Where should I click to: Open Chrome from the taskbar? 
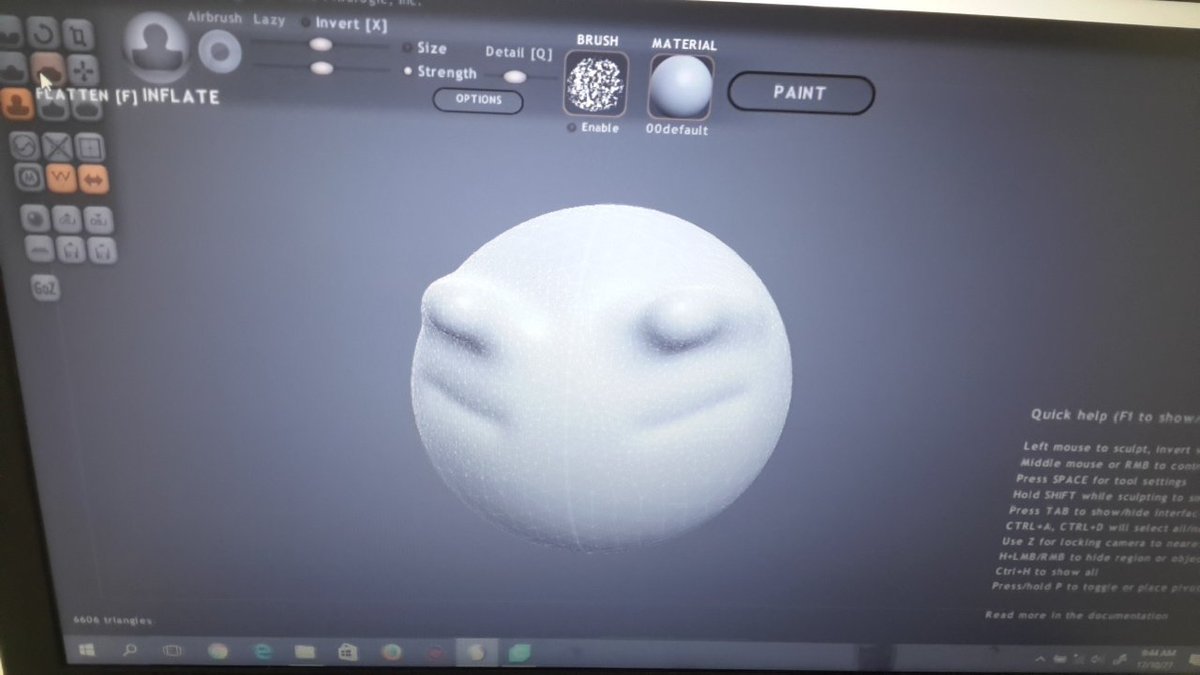pos(217,651)
